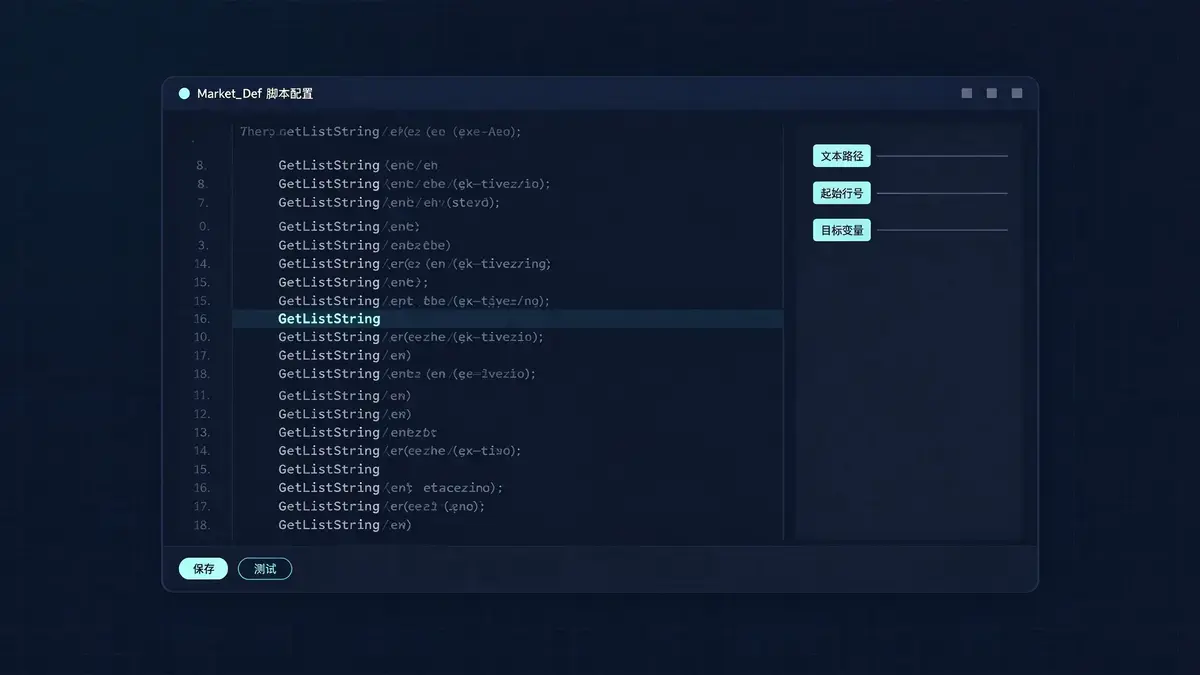Select the 起始行号 label tag
Viewport: 1200px width, 675px height.
pyautogui.click(x=842, y=193)
